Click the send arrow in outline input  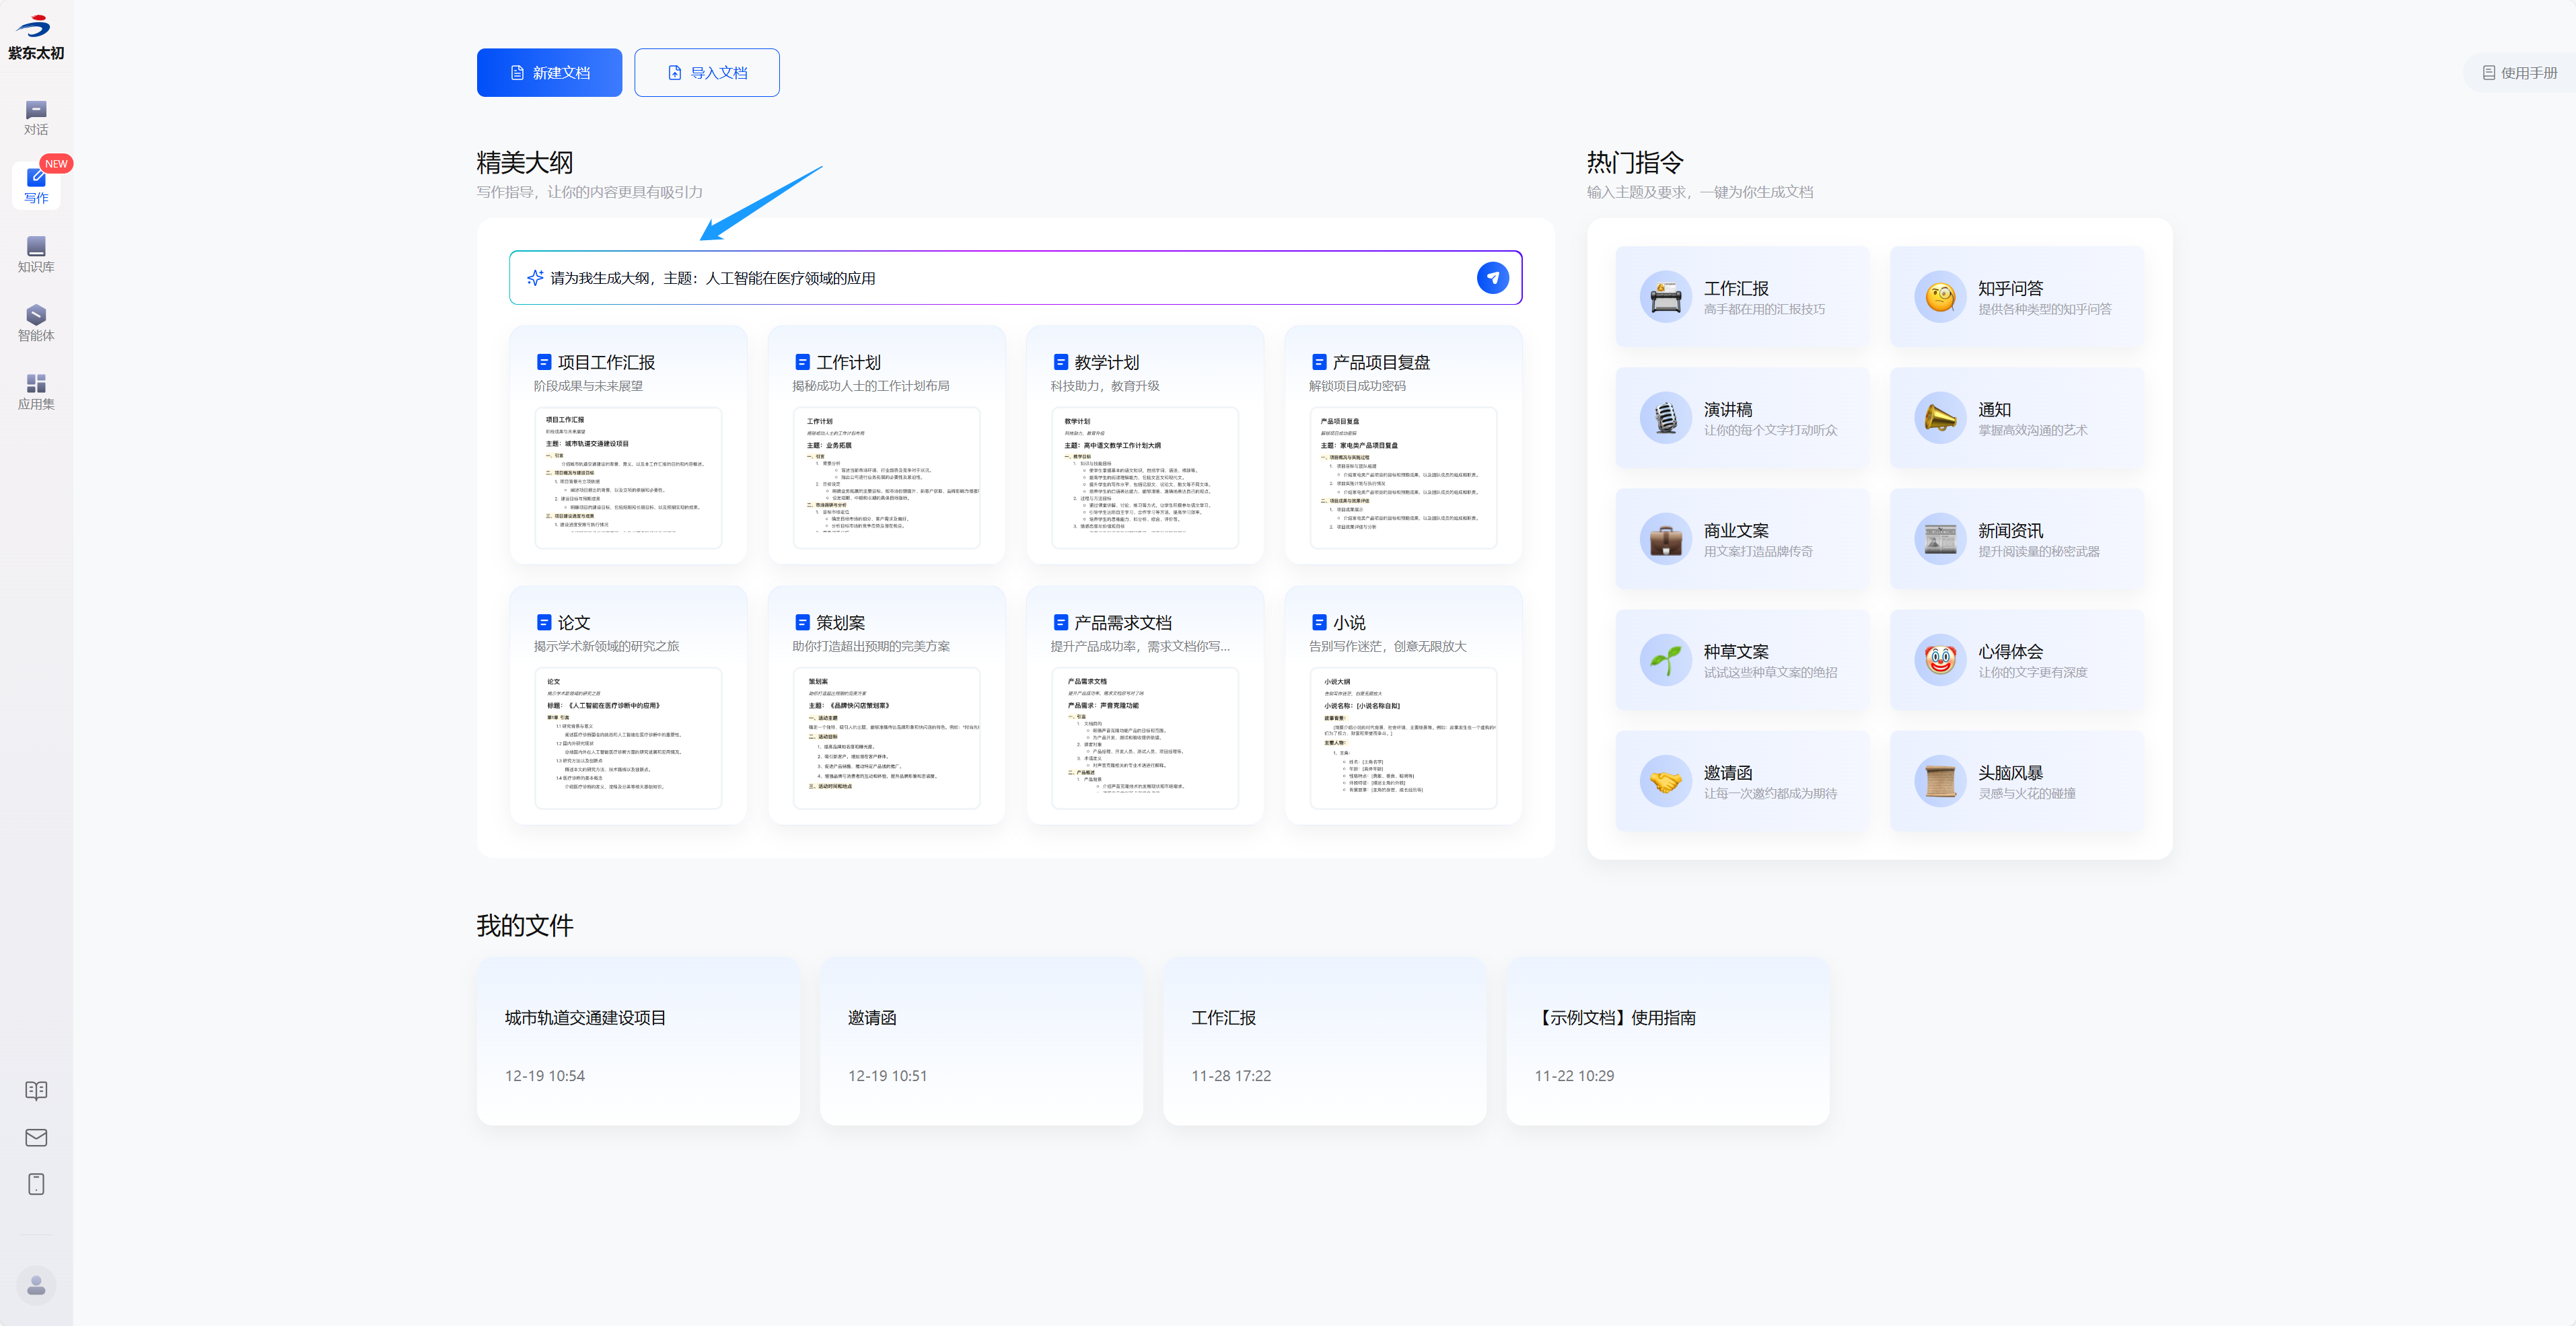click(x=1492, y=278)
